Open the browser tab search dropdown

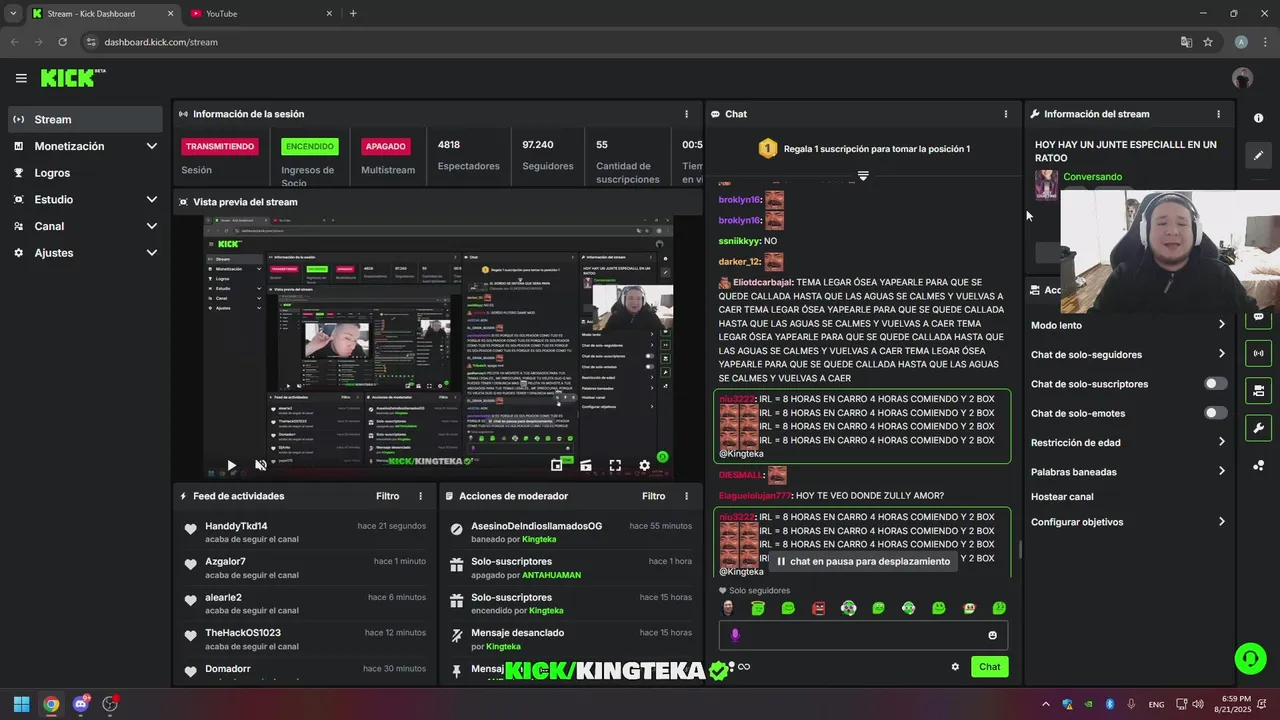coord(13,14)
